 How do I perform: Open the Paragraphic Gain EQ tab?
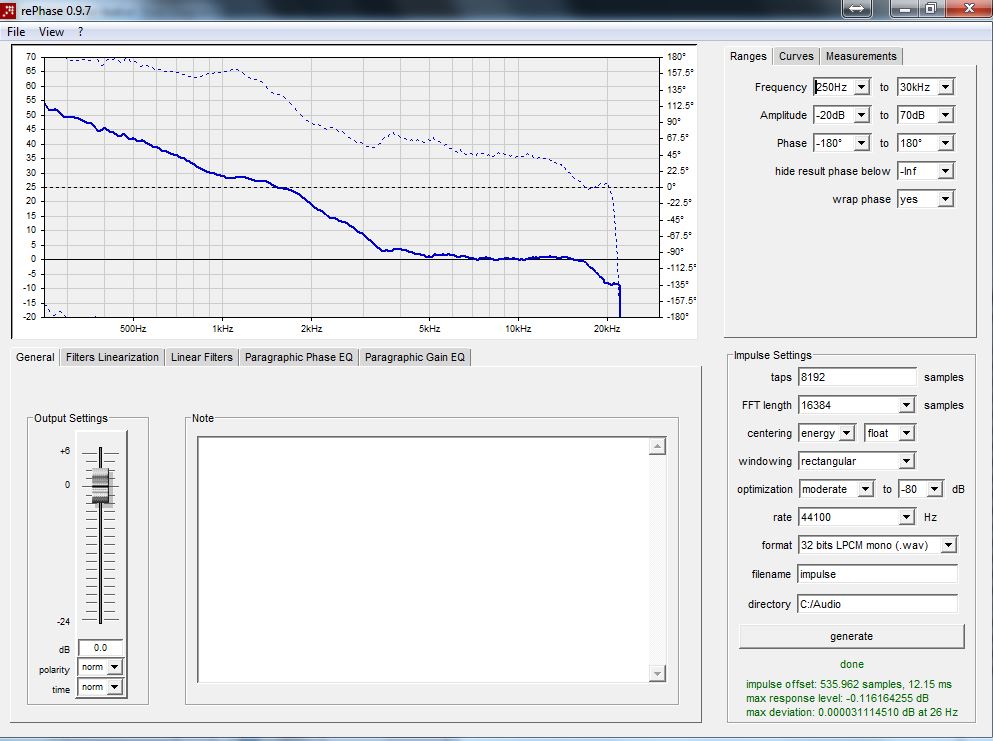[x=415, y=357]
